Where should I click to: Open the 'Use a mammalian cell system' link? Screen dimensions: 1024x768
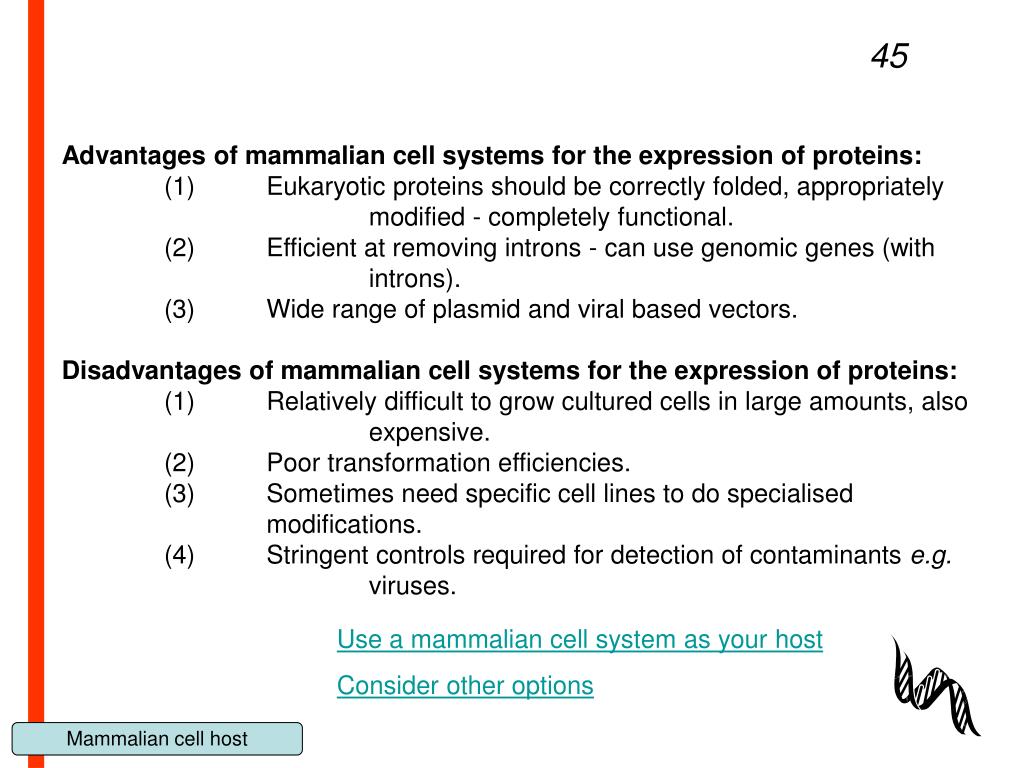click(579, 639)
